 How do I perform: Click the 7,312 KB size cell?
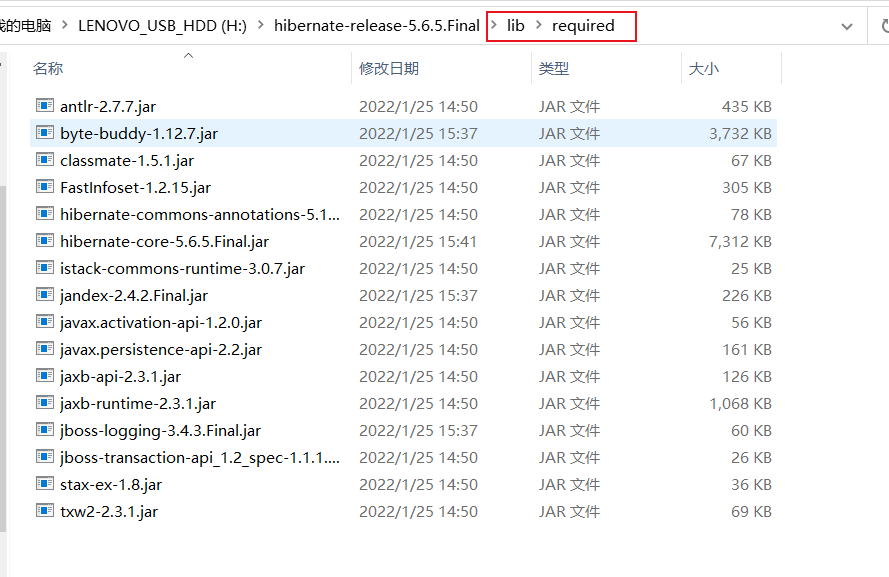740,242
